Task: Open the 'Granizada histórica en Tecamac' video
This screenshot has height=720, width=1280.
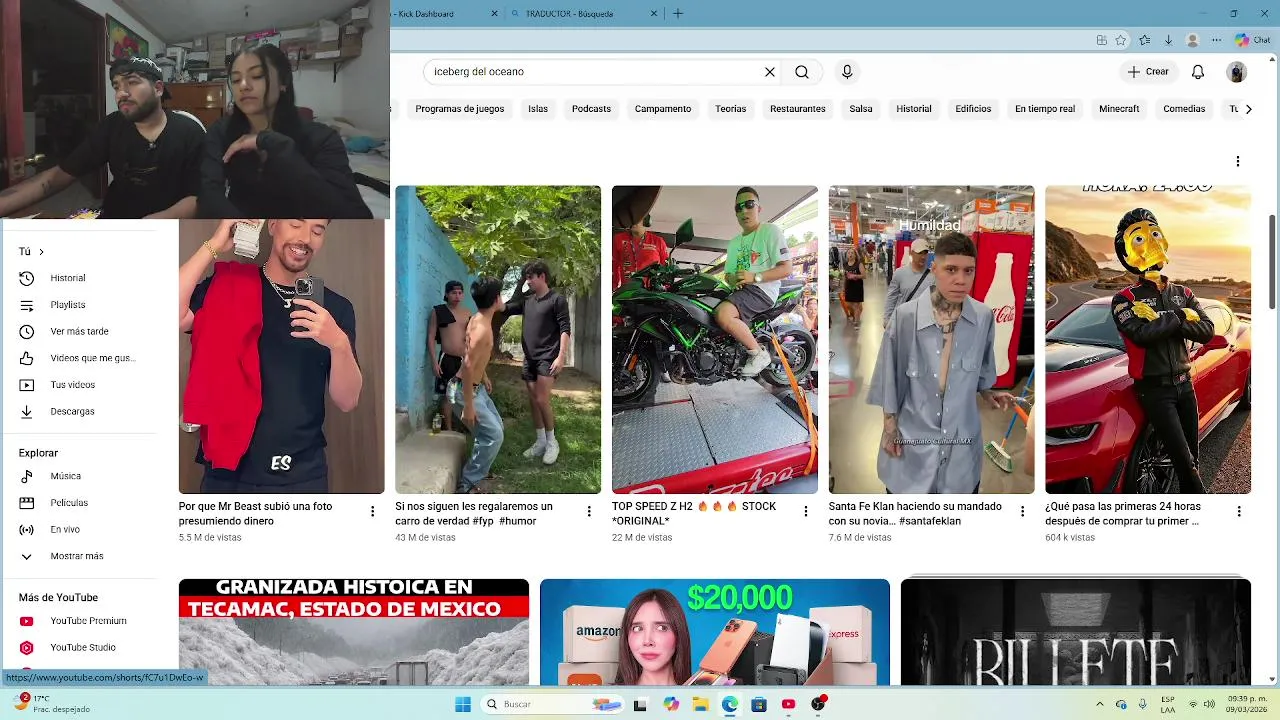Action: click(354, 632)
